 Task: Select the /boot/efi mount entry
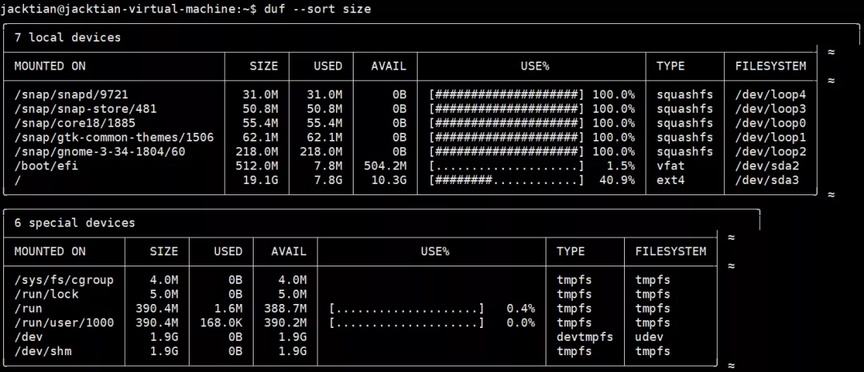coord(46,166)
